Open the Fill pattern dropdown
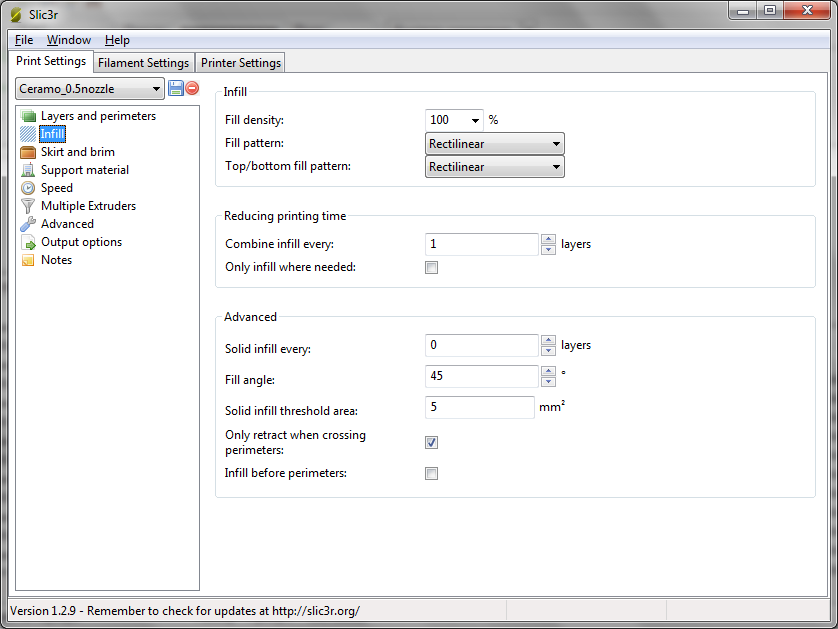The height and width of the screenshot is (629, 838). pyautogui.click(x=494, y=144)
